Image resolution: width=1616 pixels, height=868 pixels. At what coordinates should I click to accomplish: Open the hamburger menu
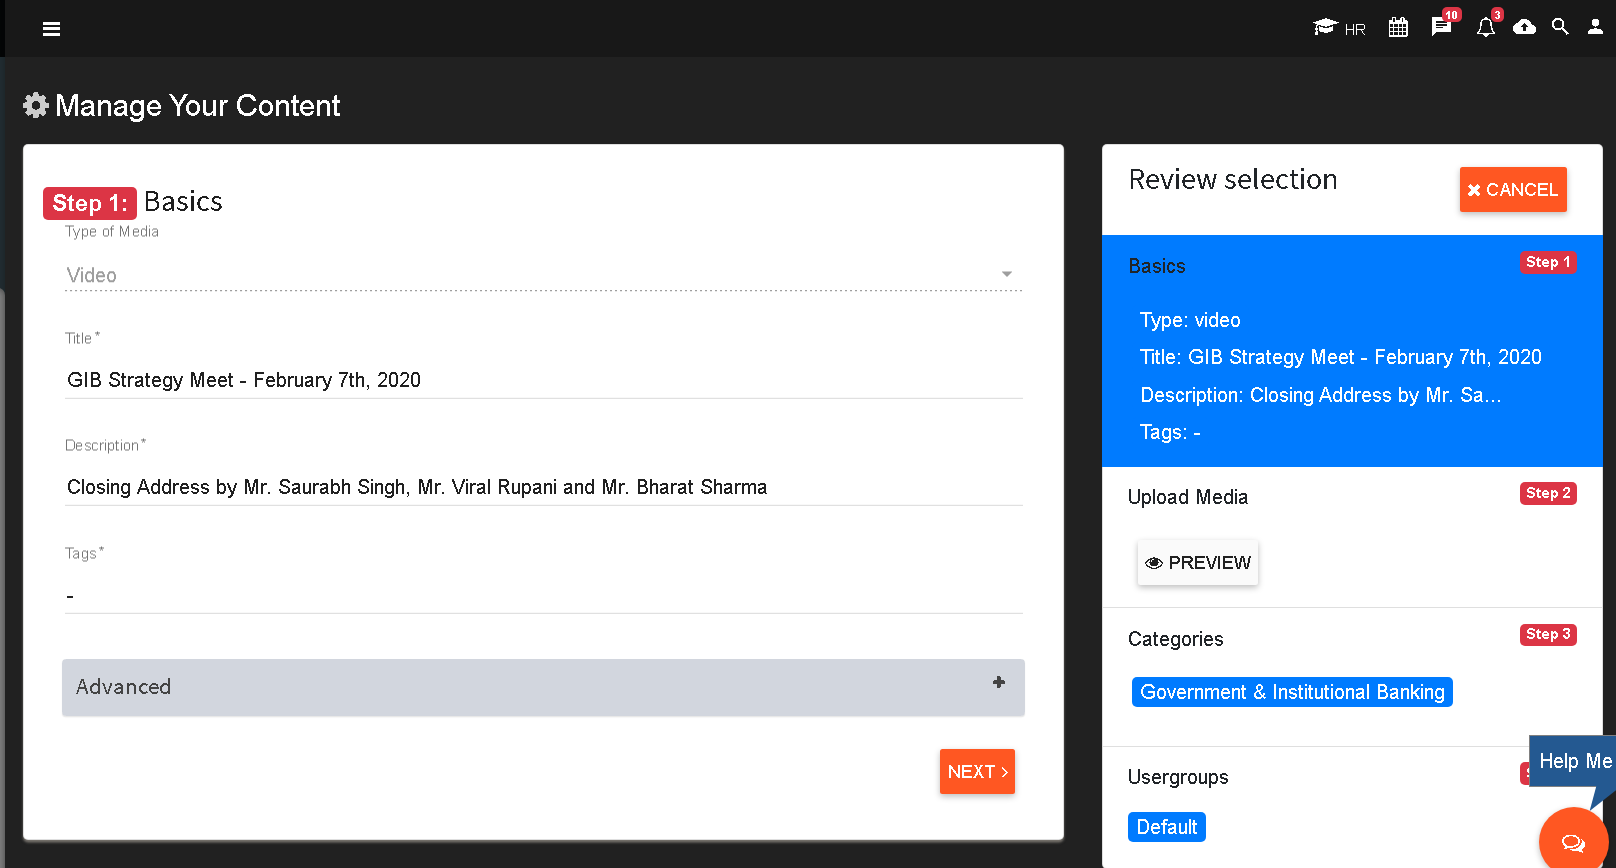coord(51,29)
